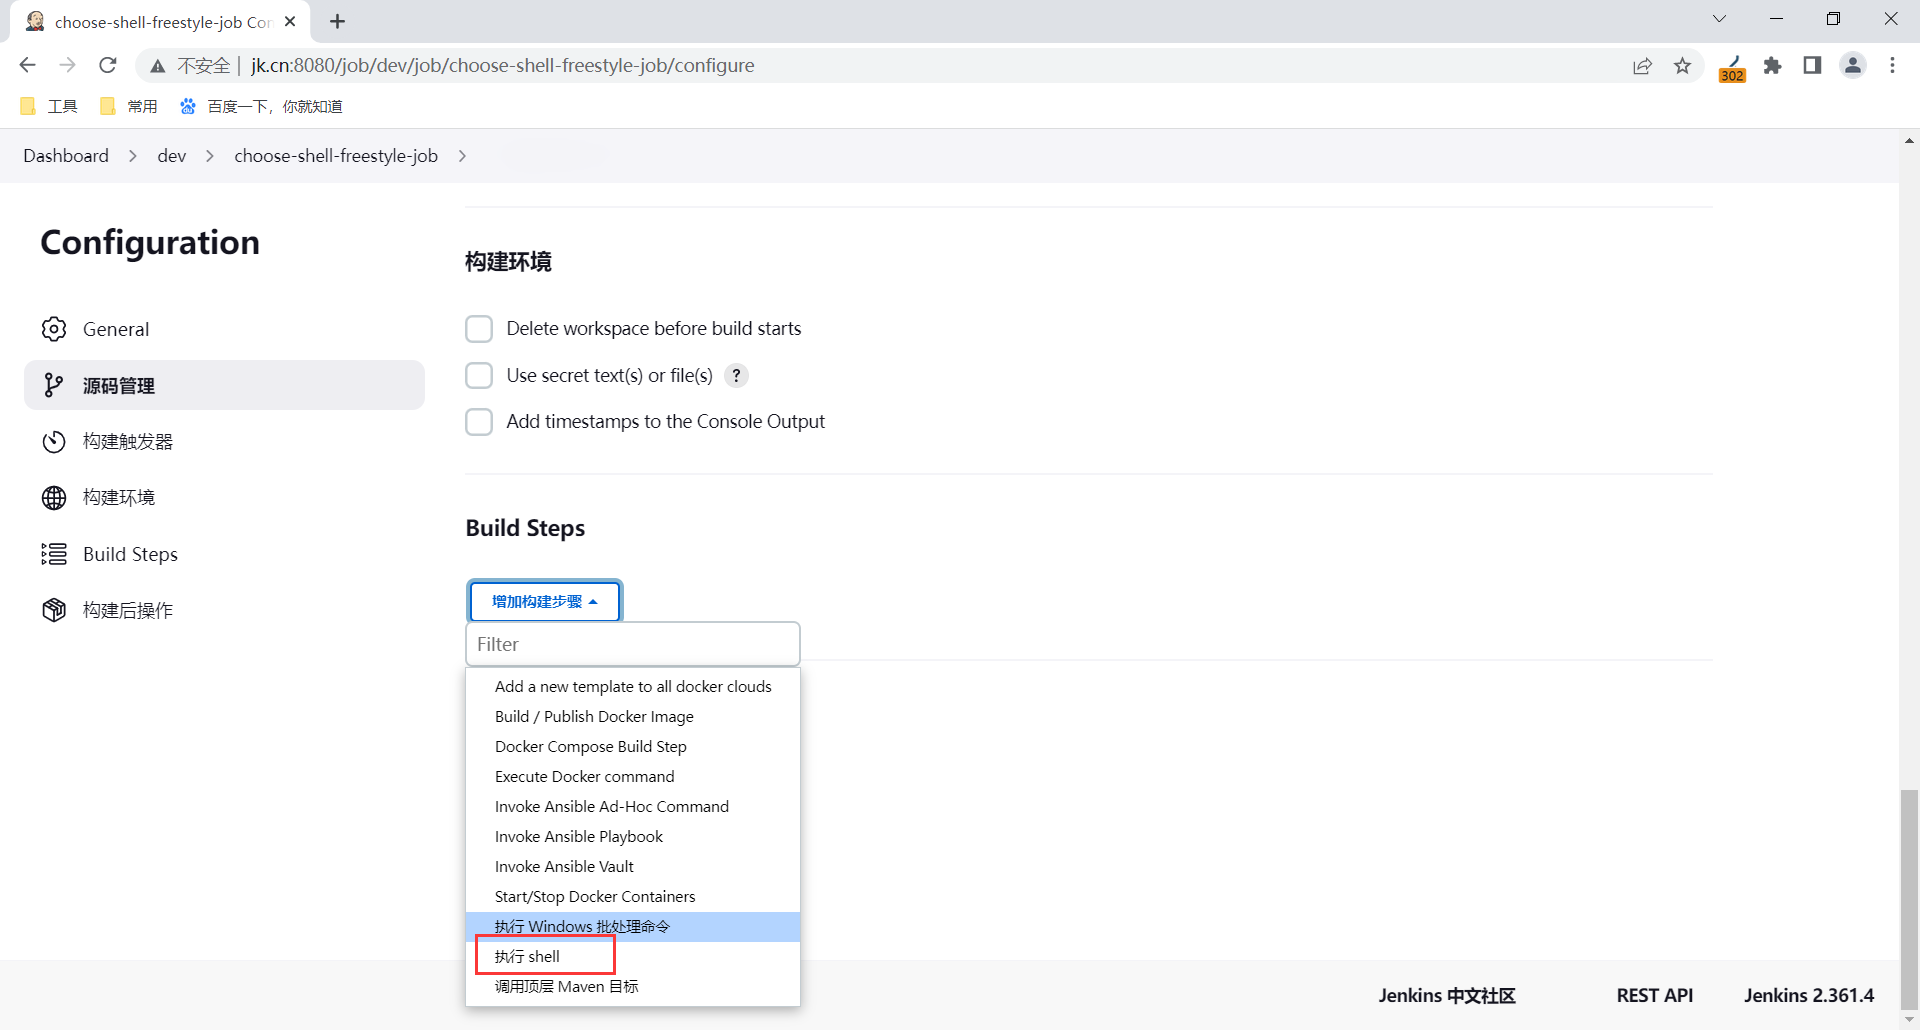The width and height of the screenshot is (1920, 1030).
Task: Select 执行 Windows 批处理命令 step
Action: tap(633, 927)
